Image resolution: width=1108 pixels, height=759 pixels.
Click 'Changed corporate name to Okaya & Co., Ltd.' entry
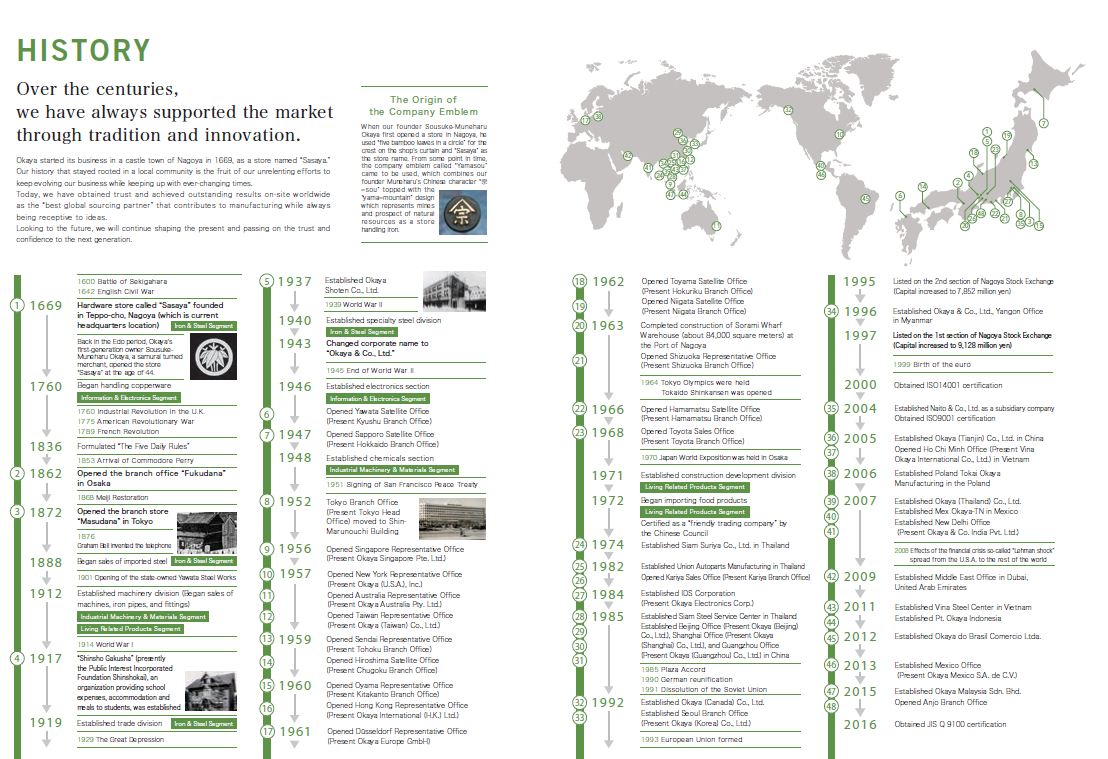point(377,348)
